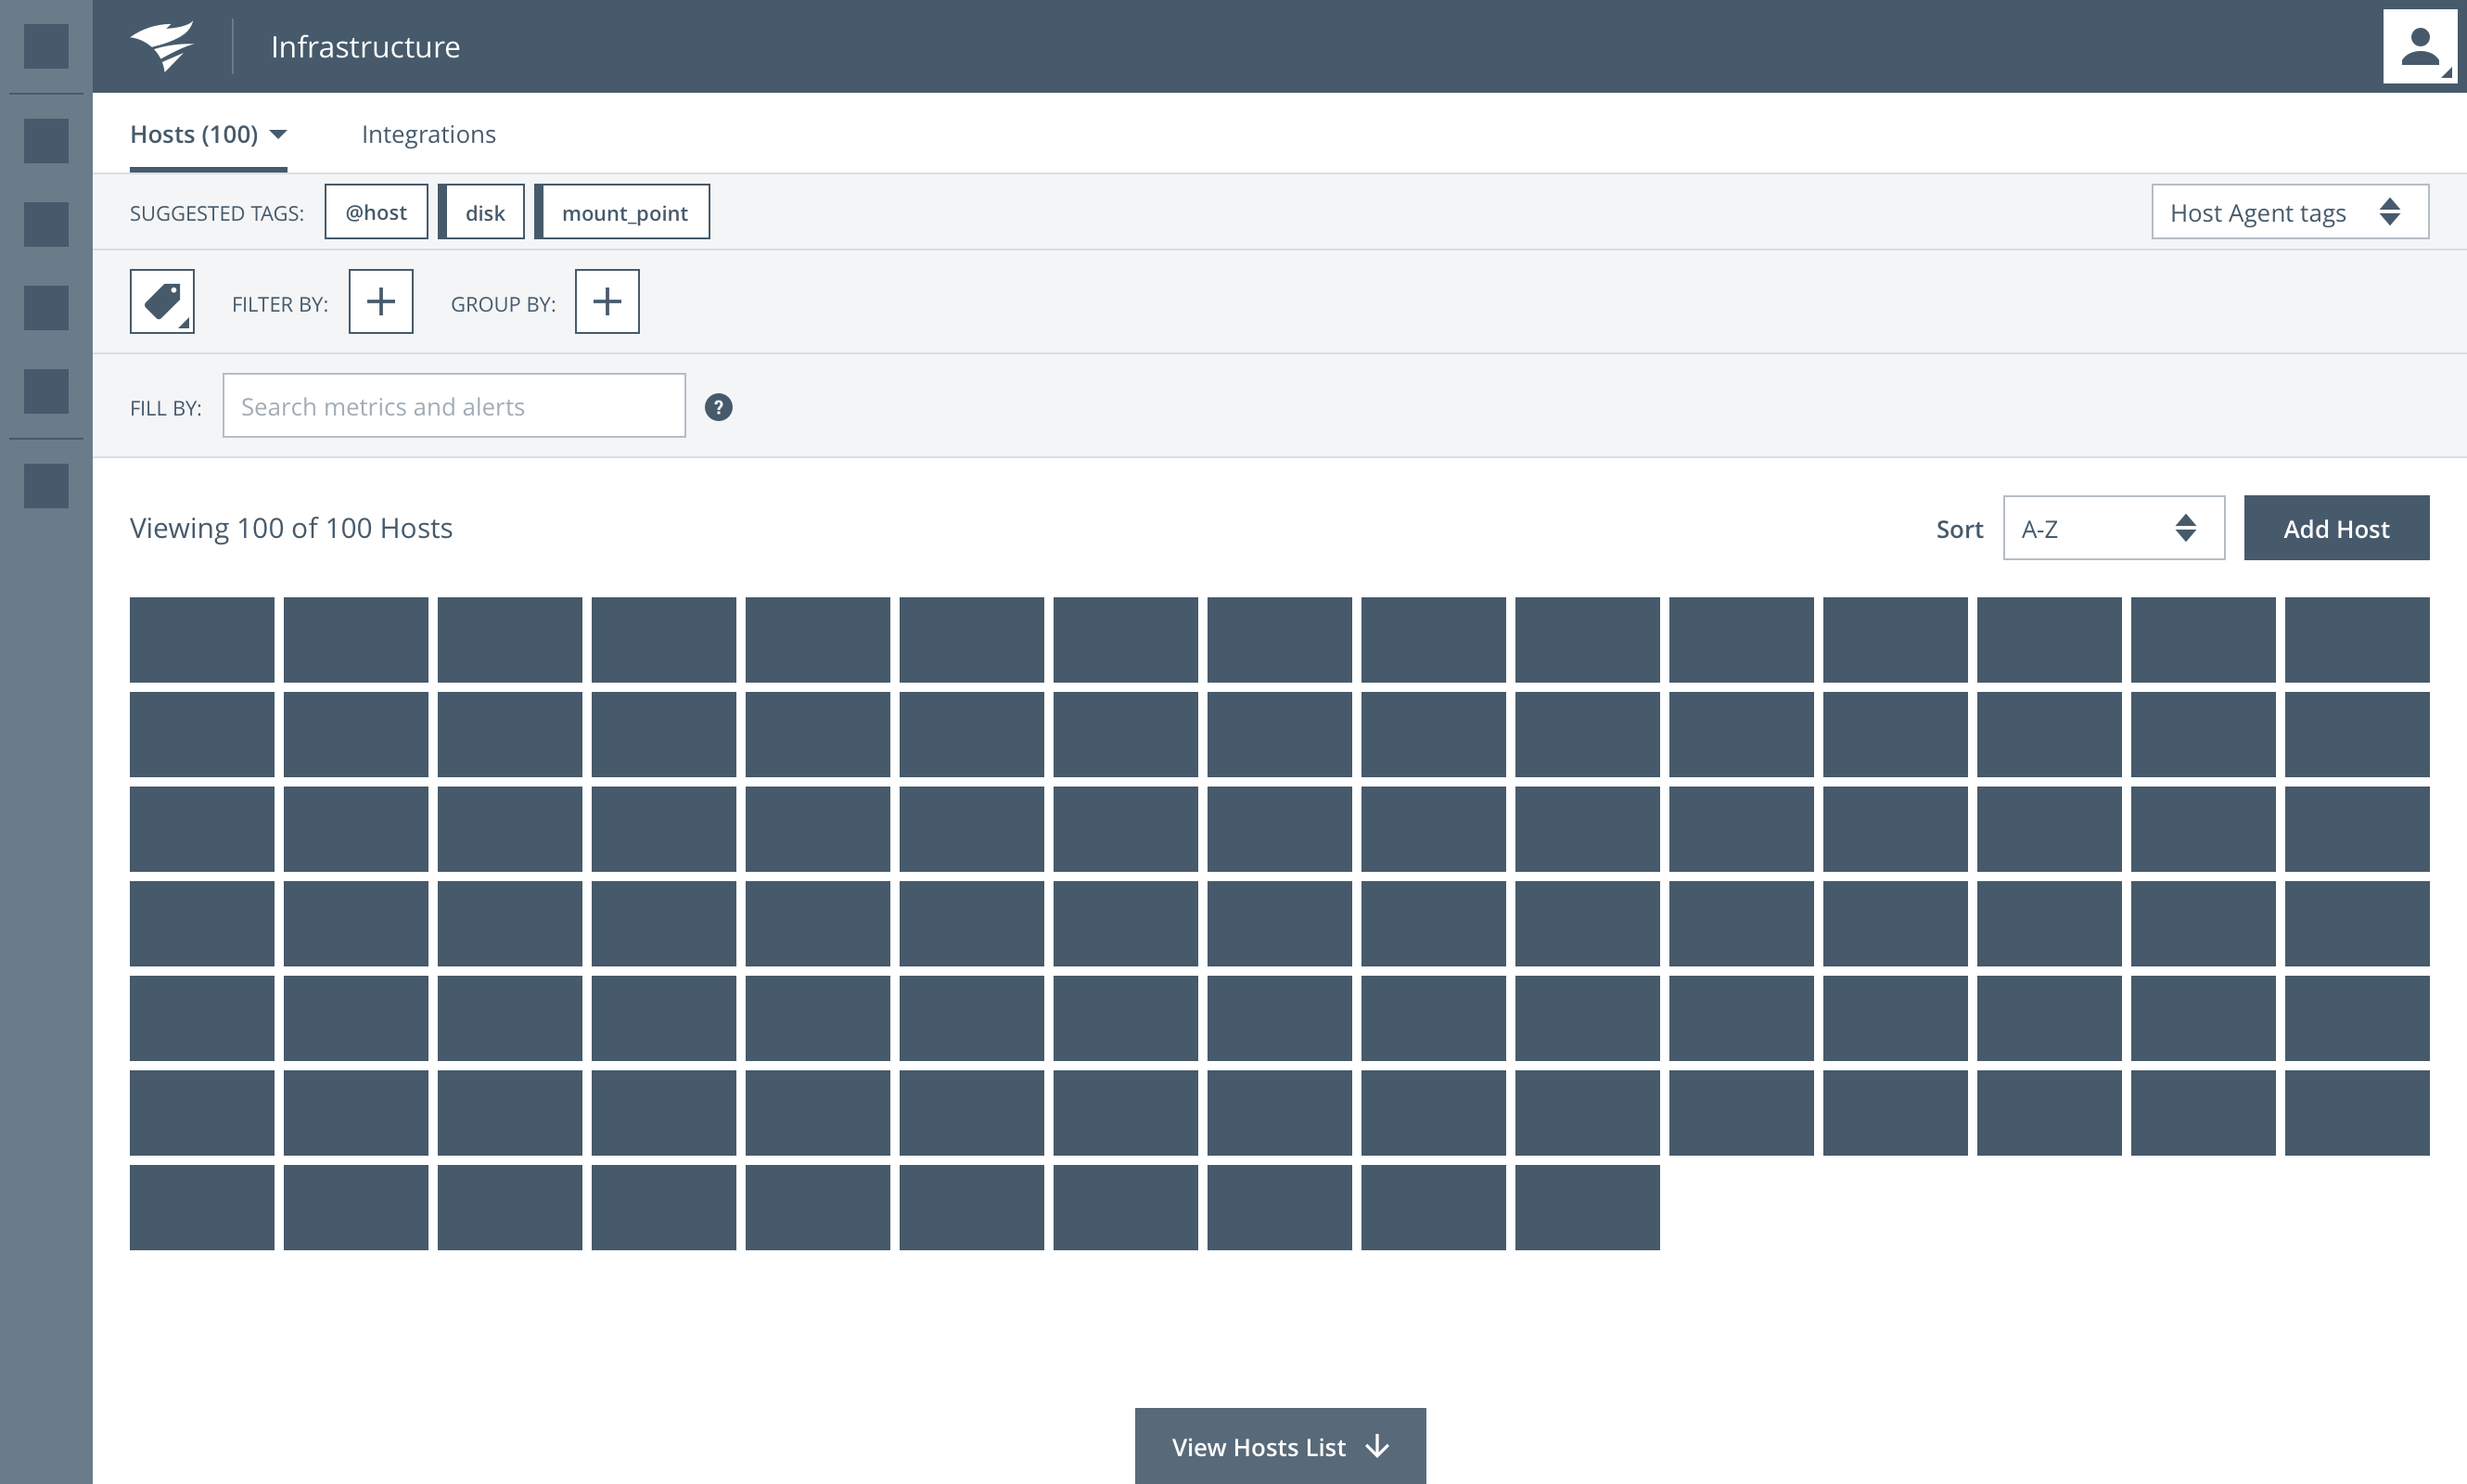This screenshot has height=1484, width=2467.
Task: Expand the Hosts (100) tab arrow
Action: click(x=279, y=134)
